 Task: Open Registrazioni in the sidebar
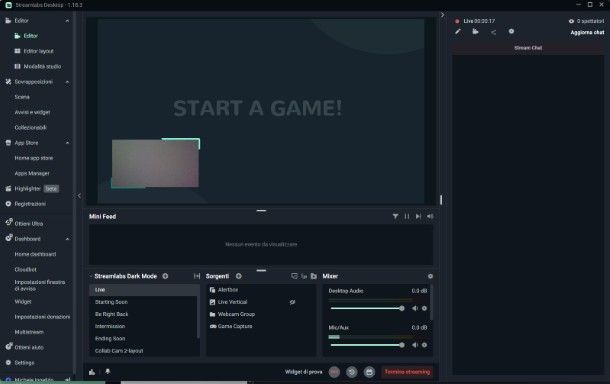click(x=30, y=204)
